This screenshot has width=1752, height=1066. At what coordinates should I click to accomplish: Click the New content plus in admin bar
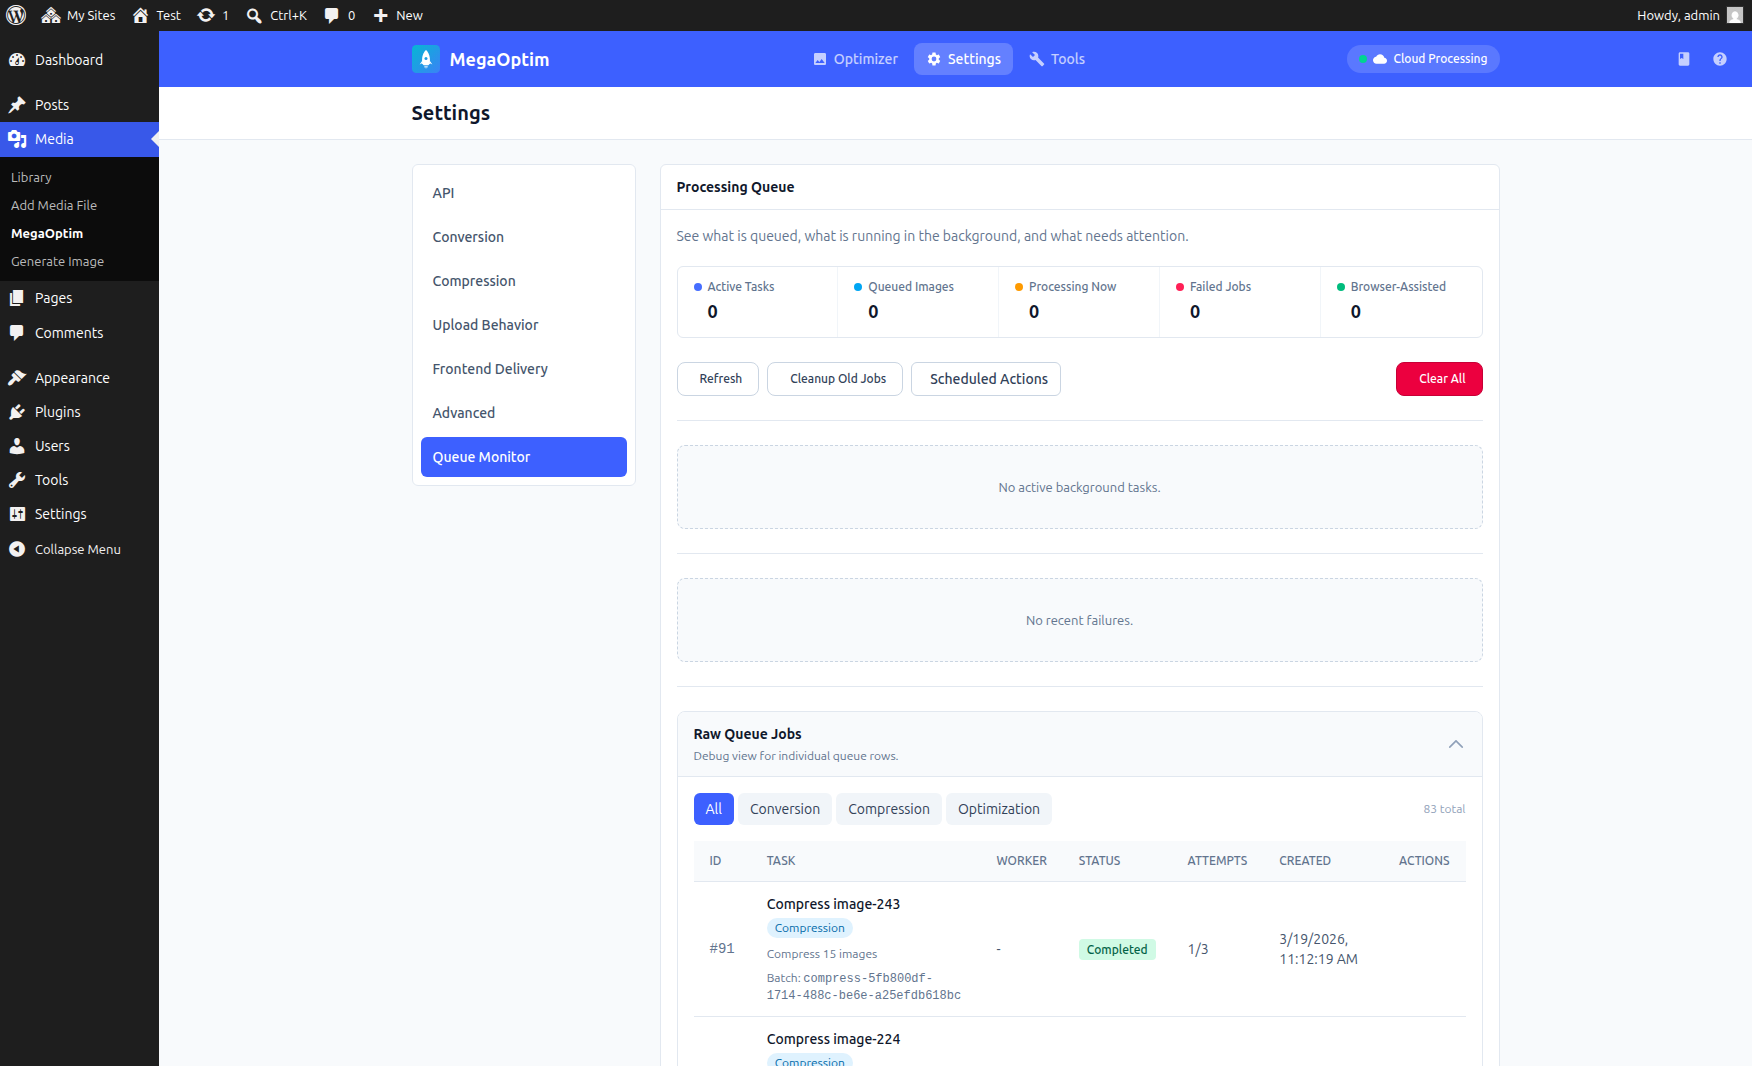click(398, 15)
